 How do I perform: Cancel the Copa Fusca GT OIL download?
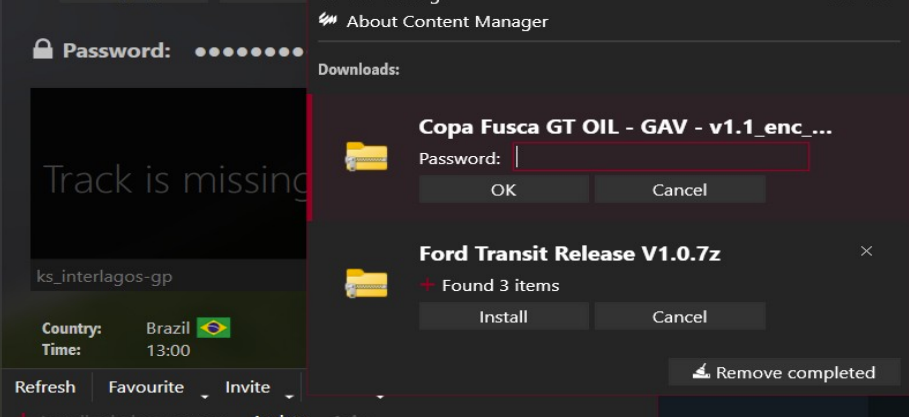pyautogui.click(x=679, y=189)
